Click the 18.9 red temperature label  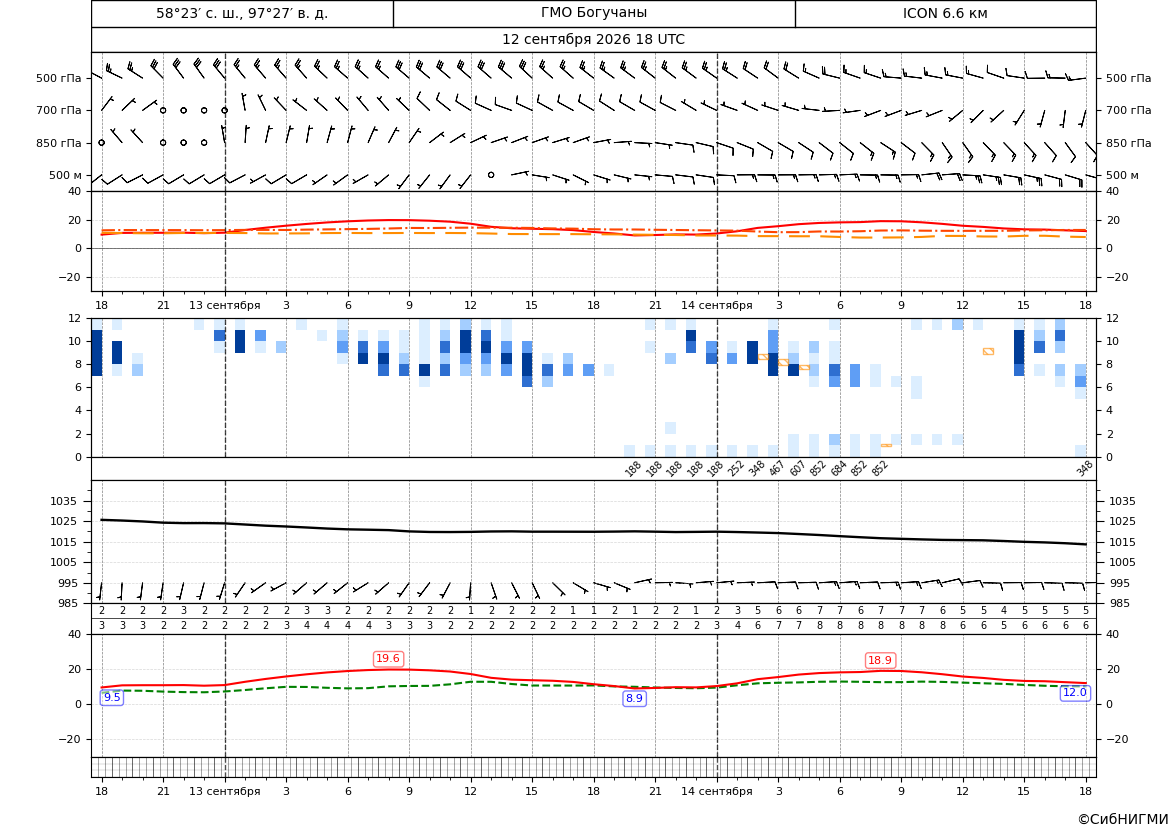click(x=880, y=660)
